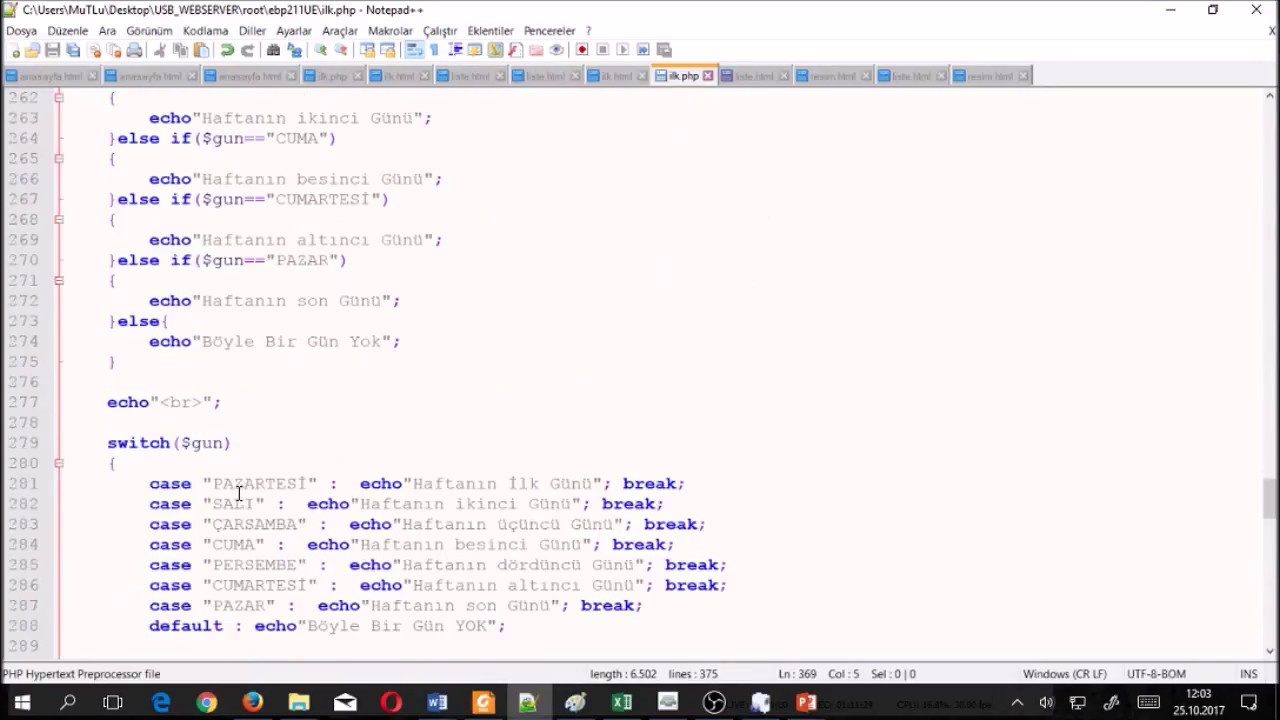Click the Open file toolbar icon

(x=33, y=50)
